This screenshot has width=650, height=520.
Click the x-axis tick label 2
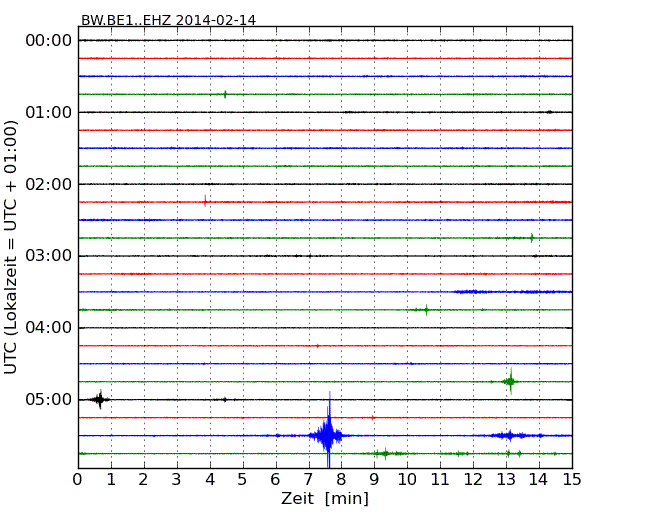pos(144,480)
